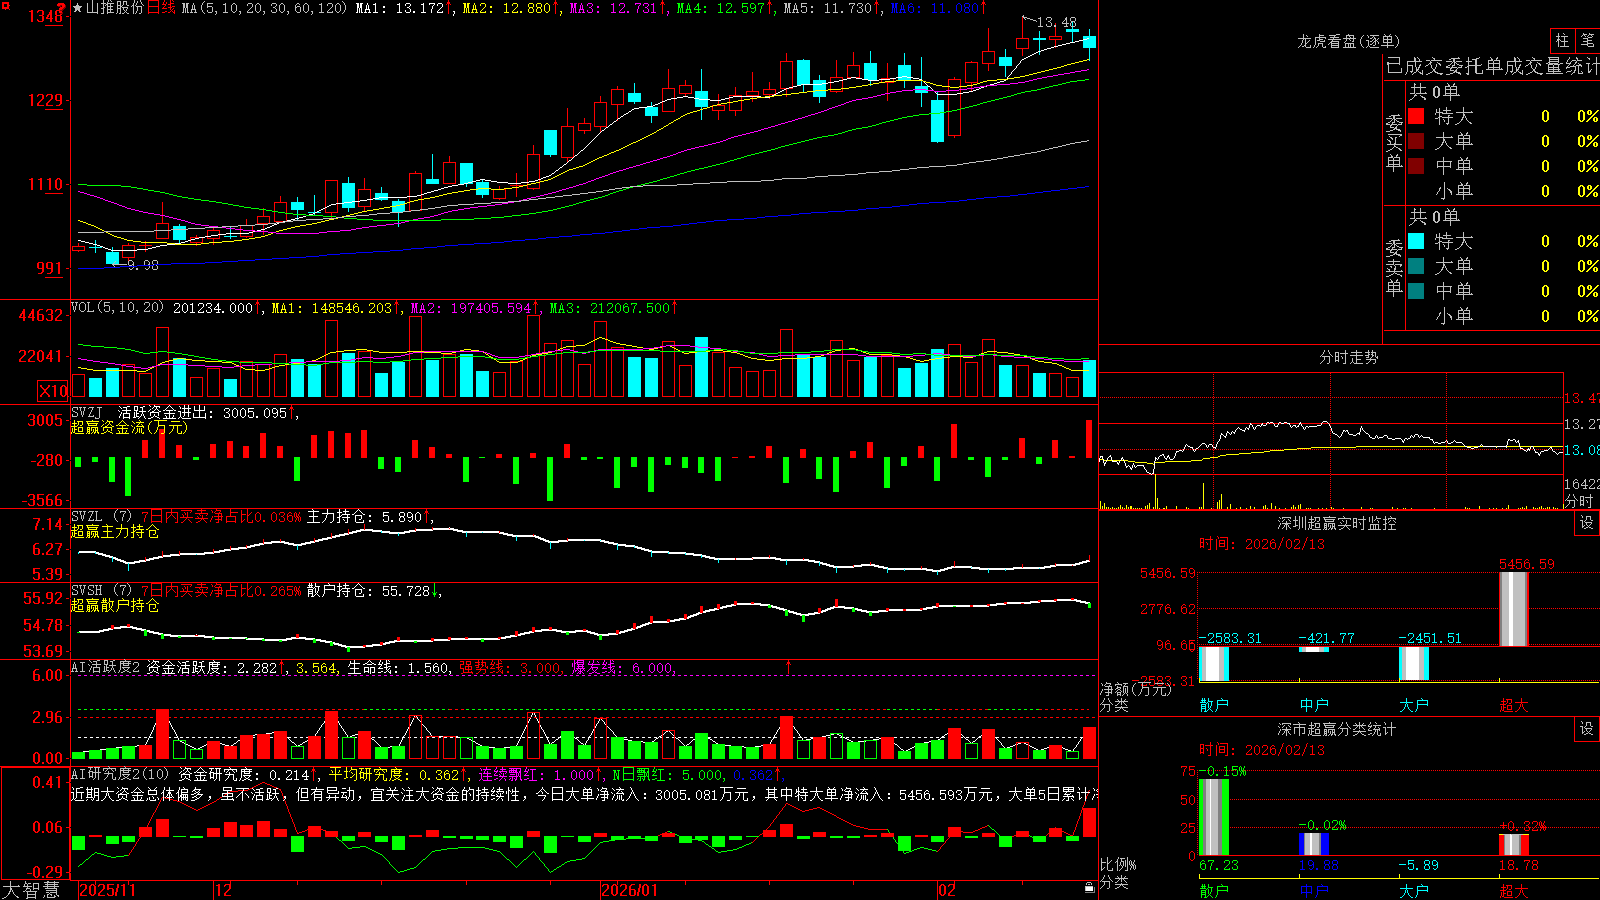This screenshot has height=900, width=1600.
Task: Open 设 settings for 深圳超赢实时监控 panel
Action: [x=1587, y=523]
